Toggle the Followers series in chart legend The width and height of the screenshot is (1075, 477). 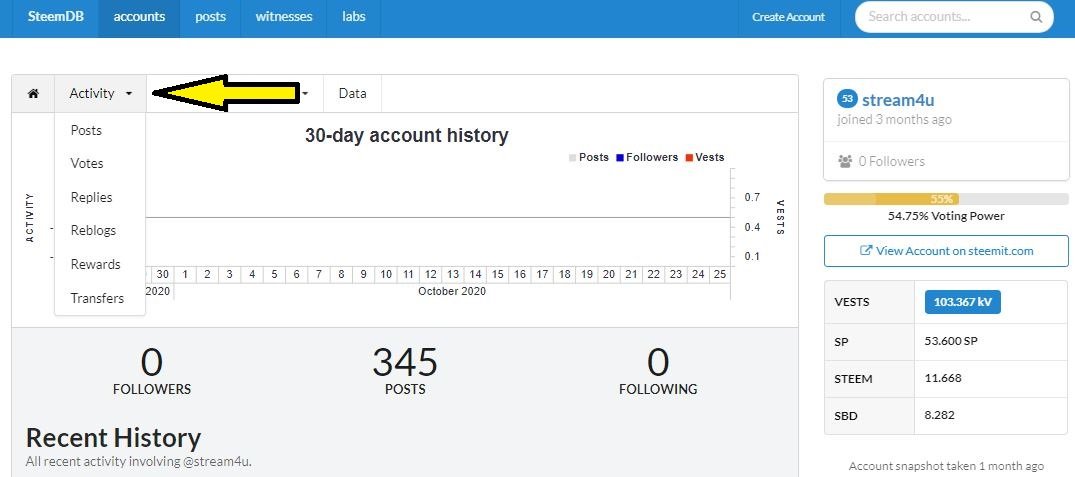(646, 157)
